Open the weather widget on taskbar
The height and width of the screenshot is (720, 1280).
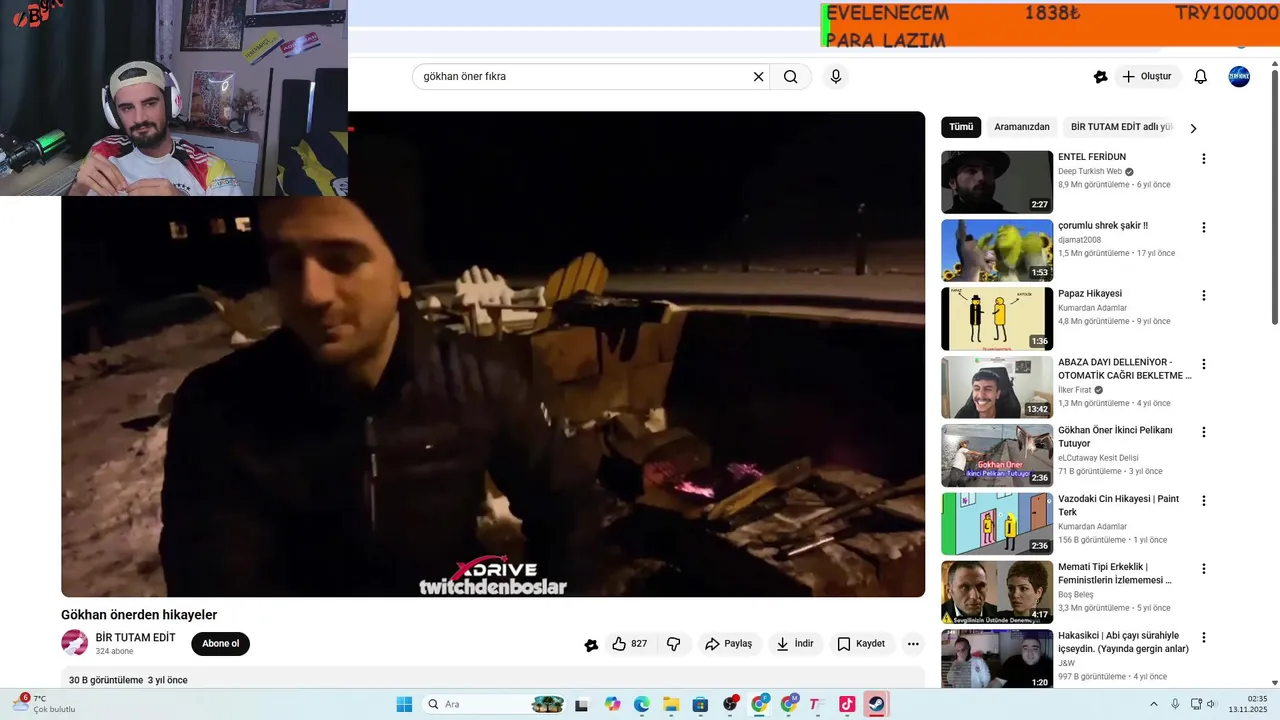pyautogui.click(x=42, y=704)
